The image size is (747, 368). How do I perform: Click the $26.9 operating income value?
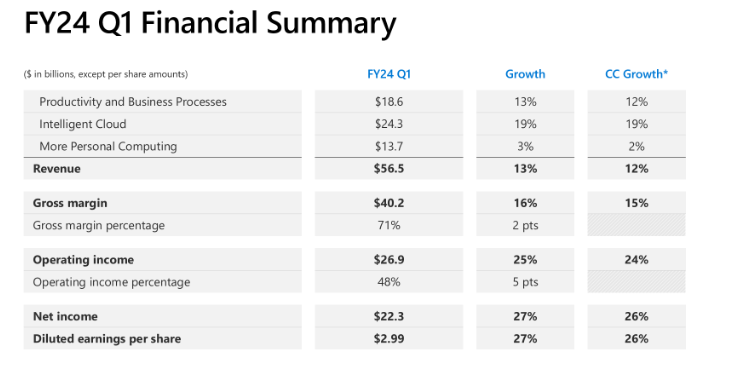coord(389,260)
